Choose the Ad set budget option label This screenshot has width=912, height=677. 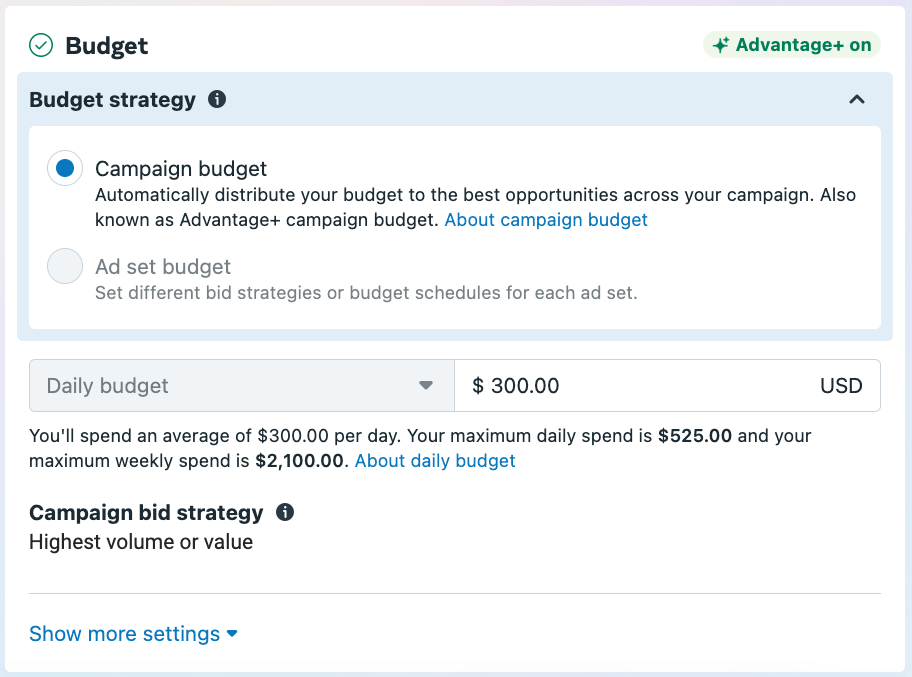coord(163,267)
